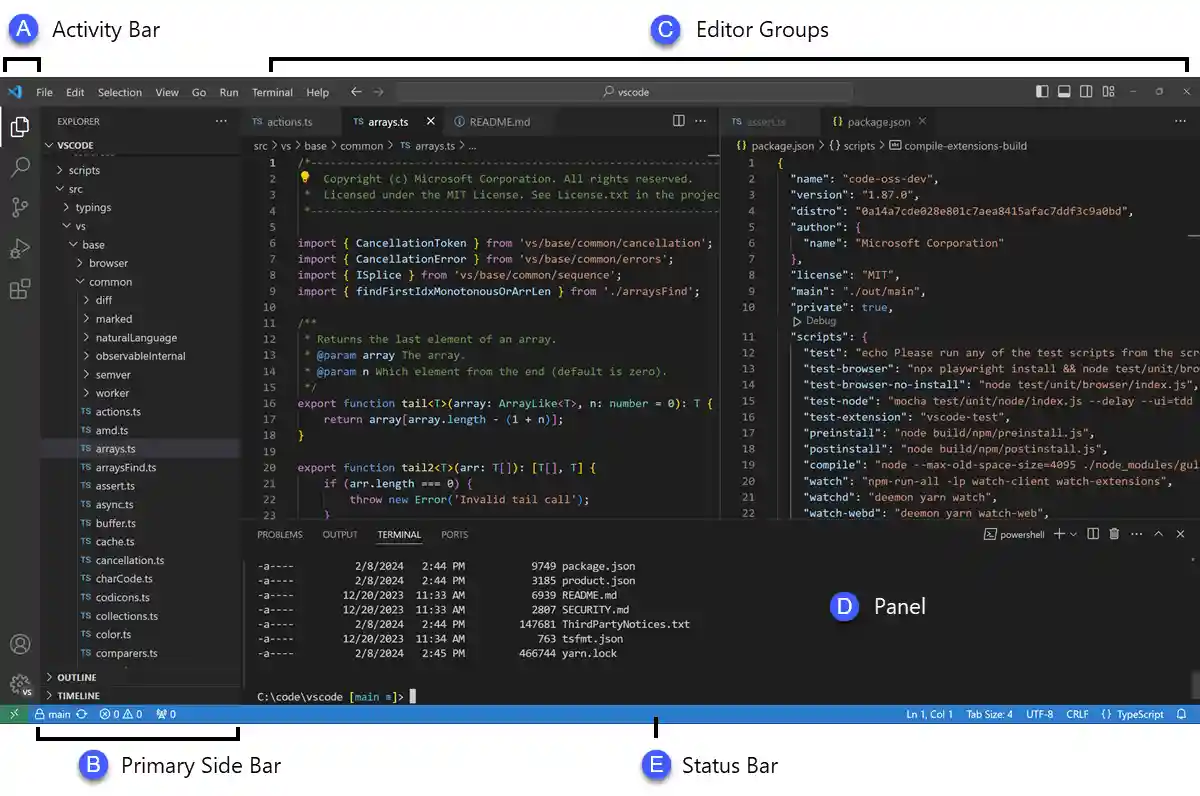1200x796 pixels.
Task: Open the main branch status bar item
Action: 54,714
